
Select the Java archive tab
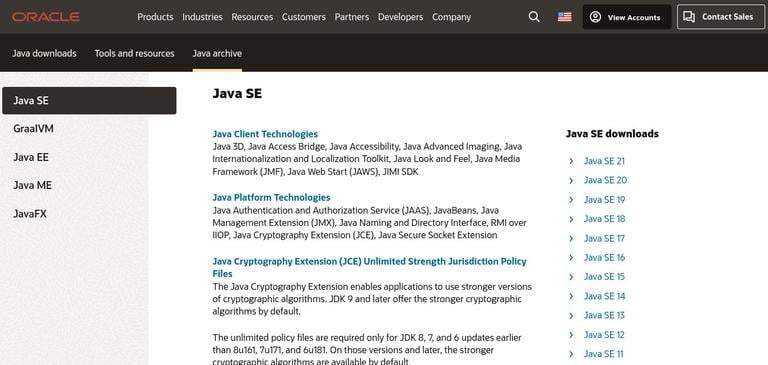(217, 53)
